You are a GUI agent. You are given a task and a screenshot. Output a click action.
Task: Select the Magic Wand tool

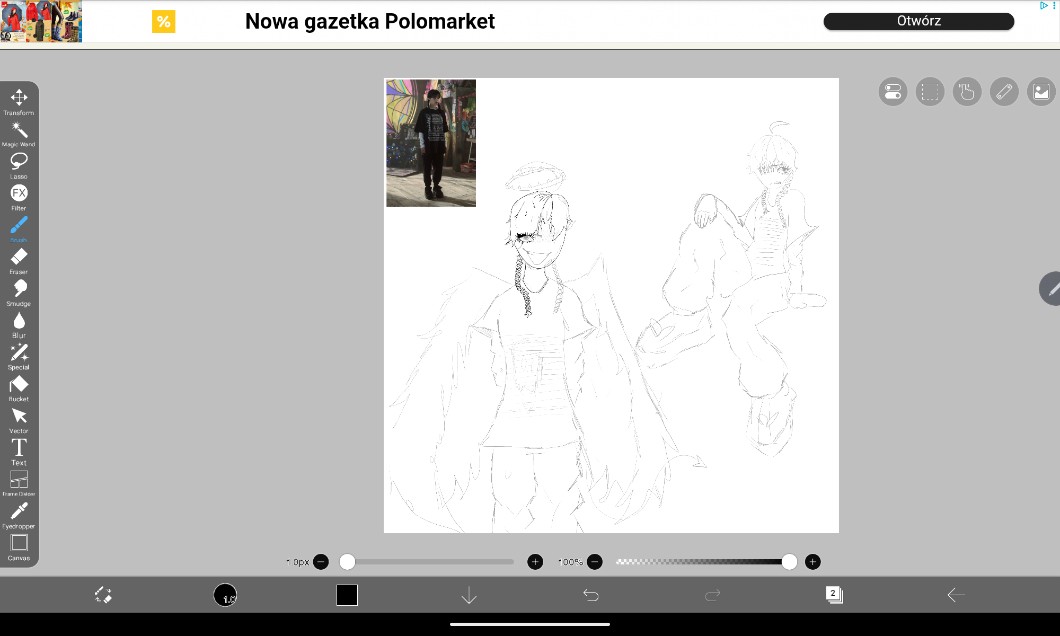click(x=19, y=130)
